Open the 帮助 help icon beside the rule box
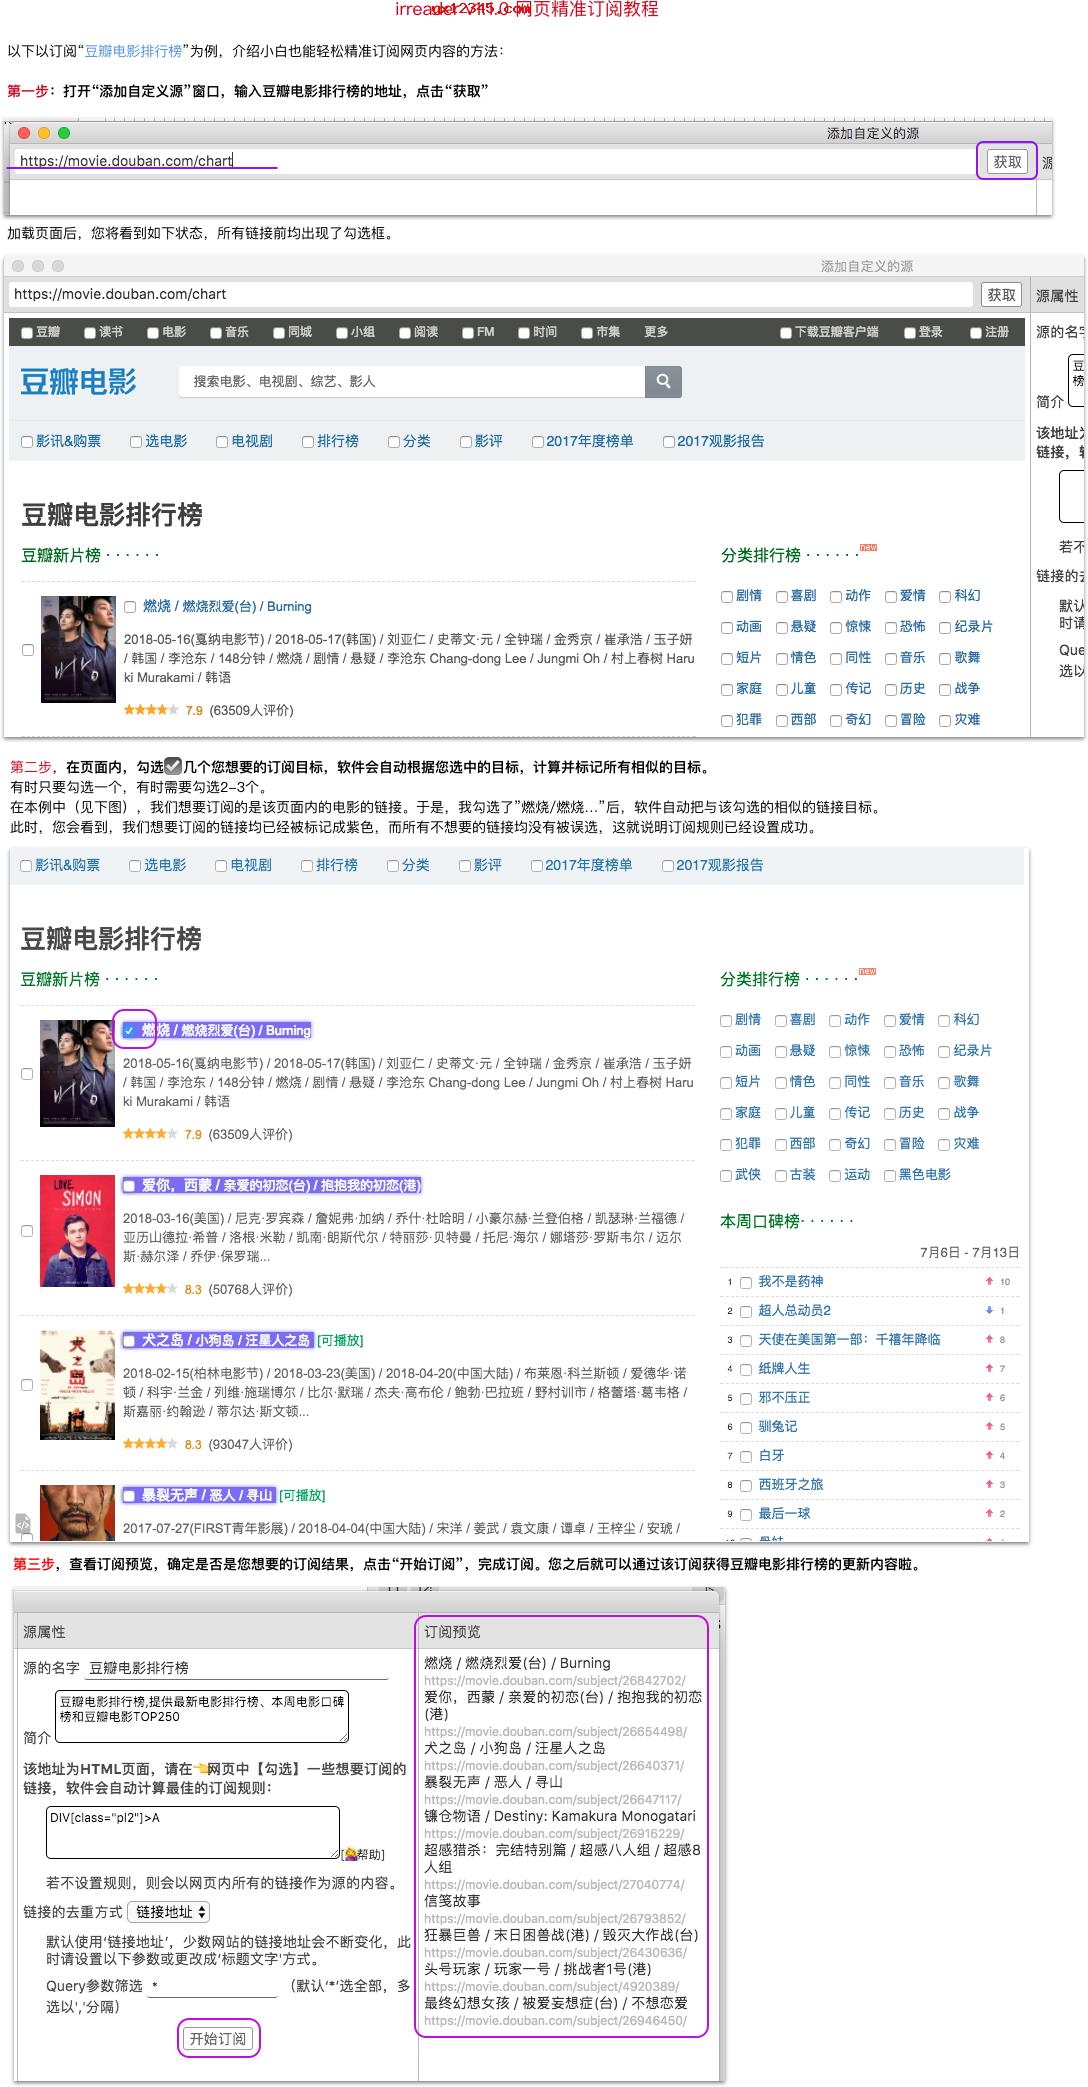The height and width of the screenshot is (2087, 1088). 363,1854
